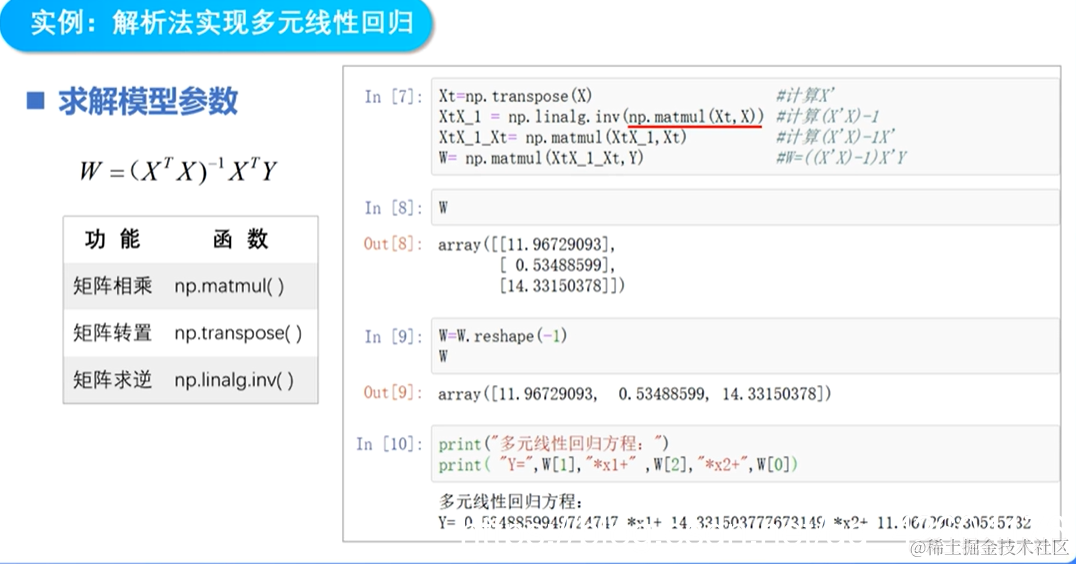Click the table cell 矩阵转置
The image size is (1076, 564).
coord(113,333)
